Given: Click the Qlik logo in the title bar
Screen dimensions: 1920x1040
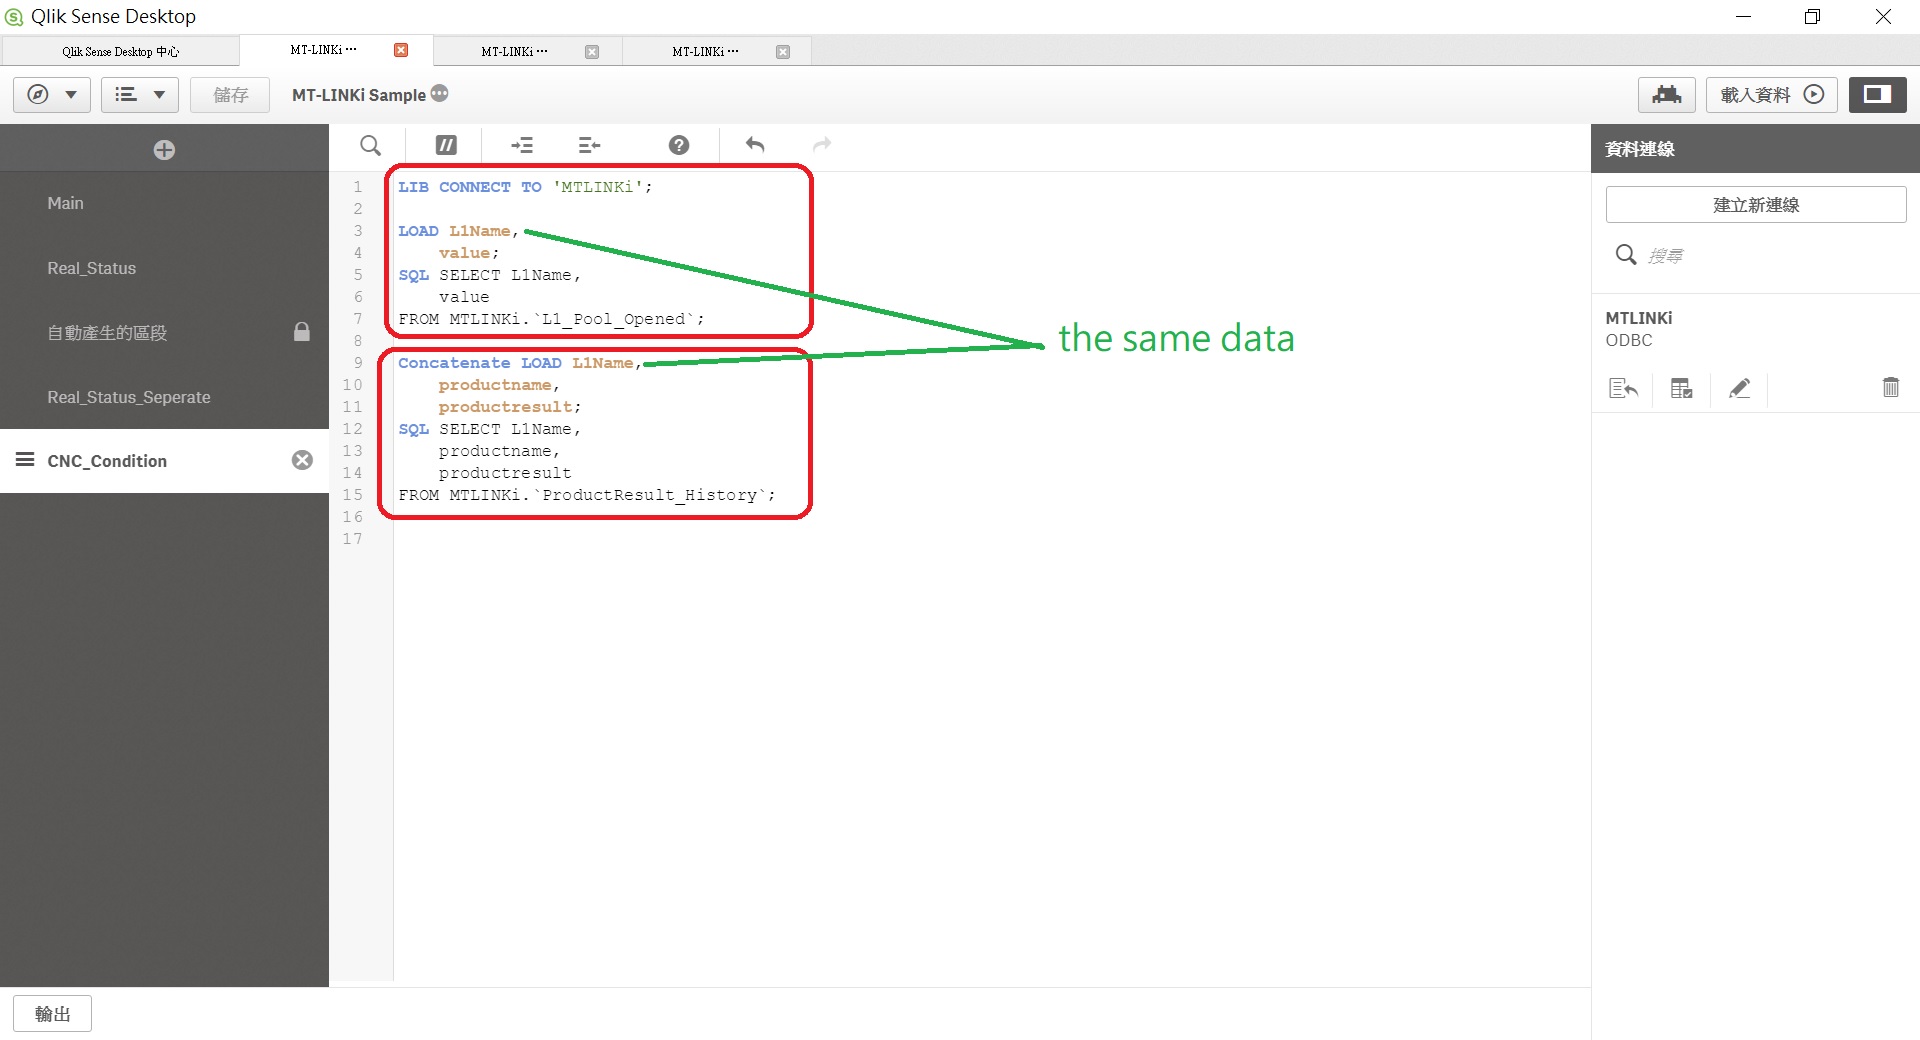Looking at the screenshot, I should pos(14,16).
